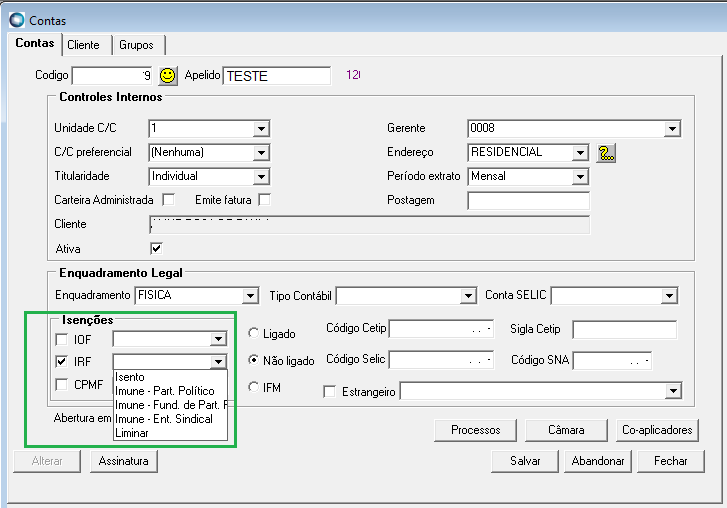Viewport: 727px width, 508px height.
Task: Select the Ligado radio button
Action: click(254, 333)
